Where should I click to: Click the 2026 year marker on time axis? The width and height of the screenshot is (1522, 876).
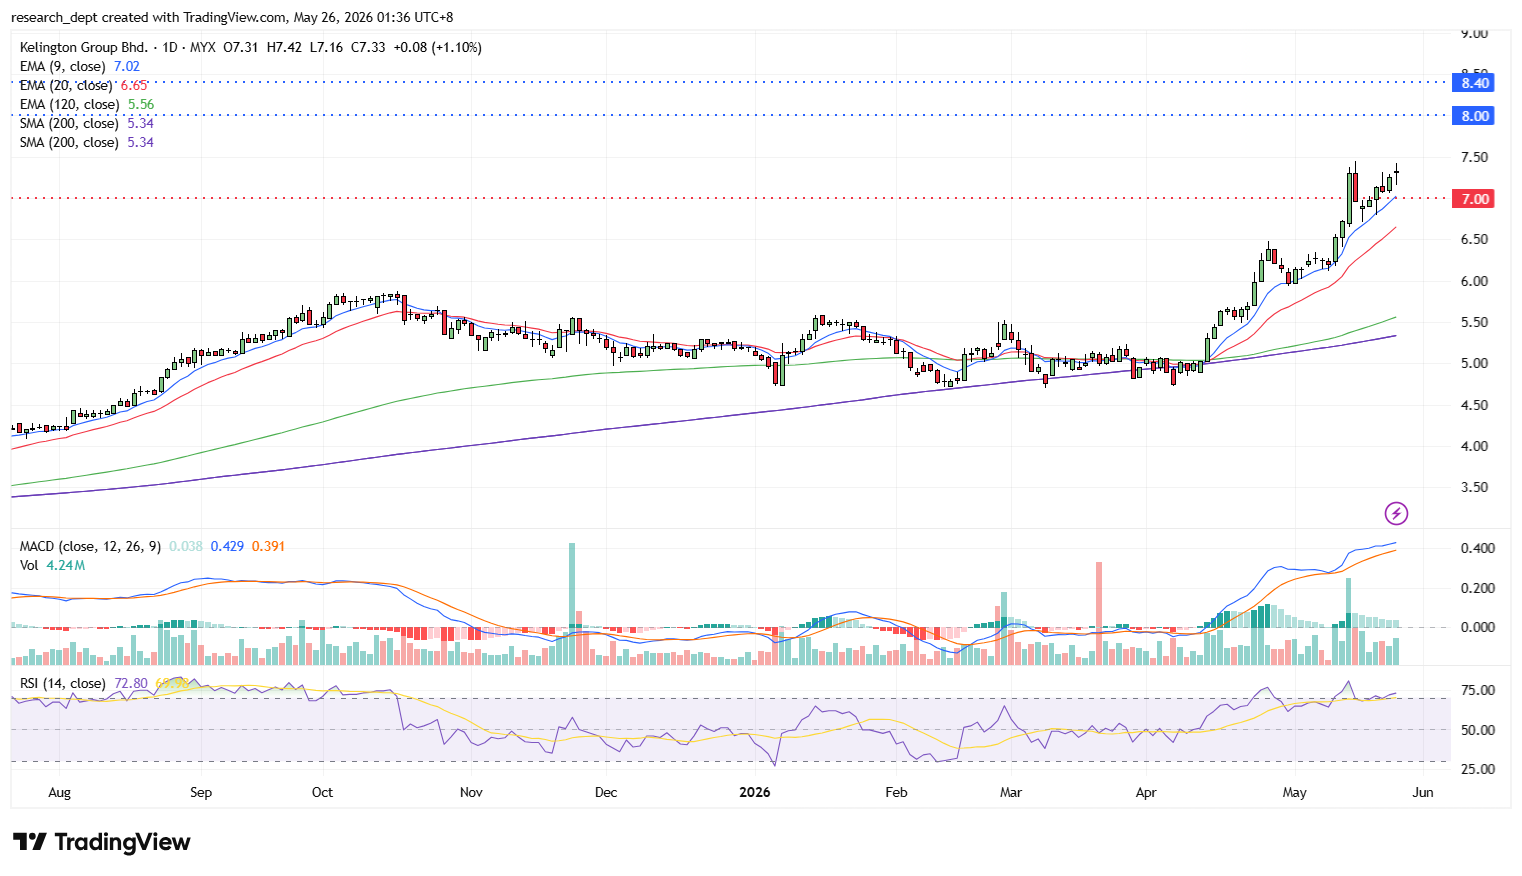[x=755, y=792]
